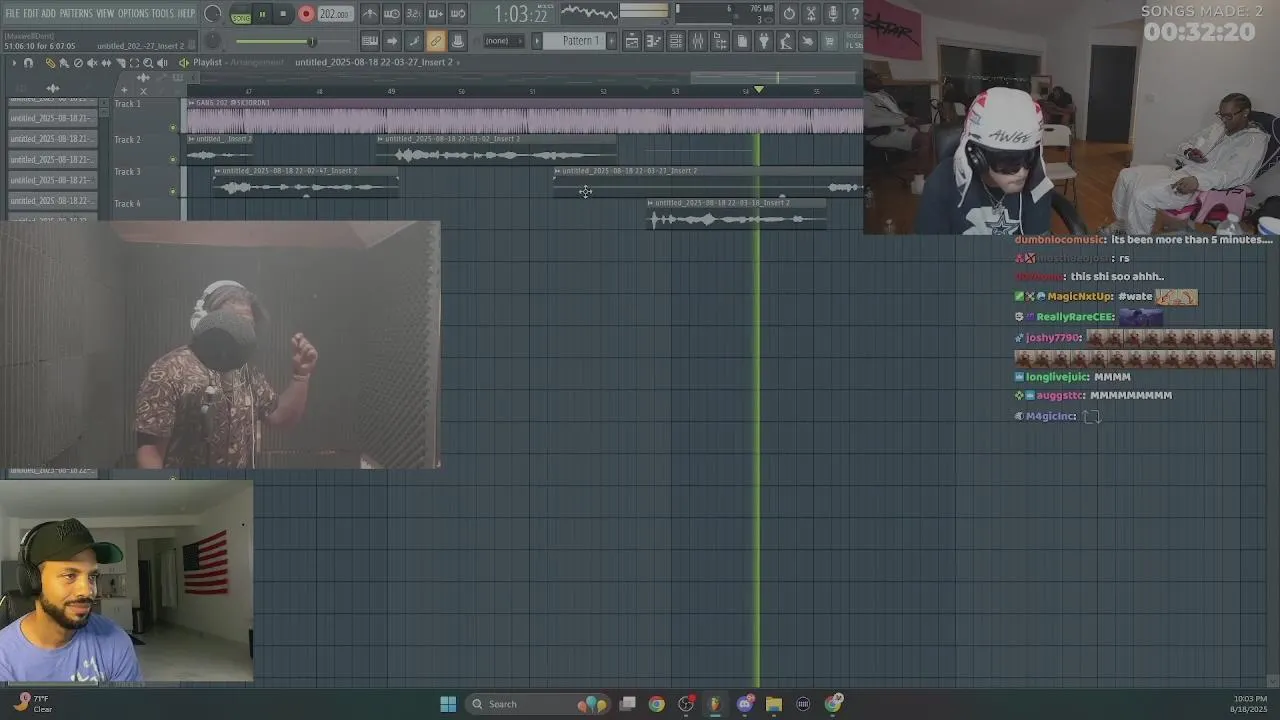1280x720 pixels.
Task: Select the Mute tool in playlist toolbar
Action: 91,62
